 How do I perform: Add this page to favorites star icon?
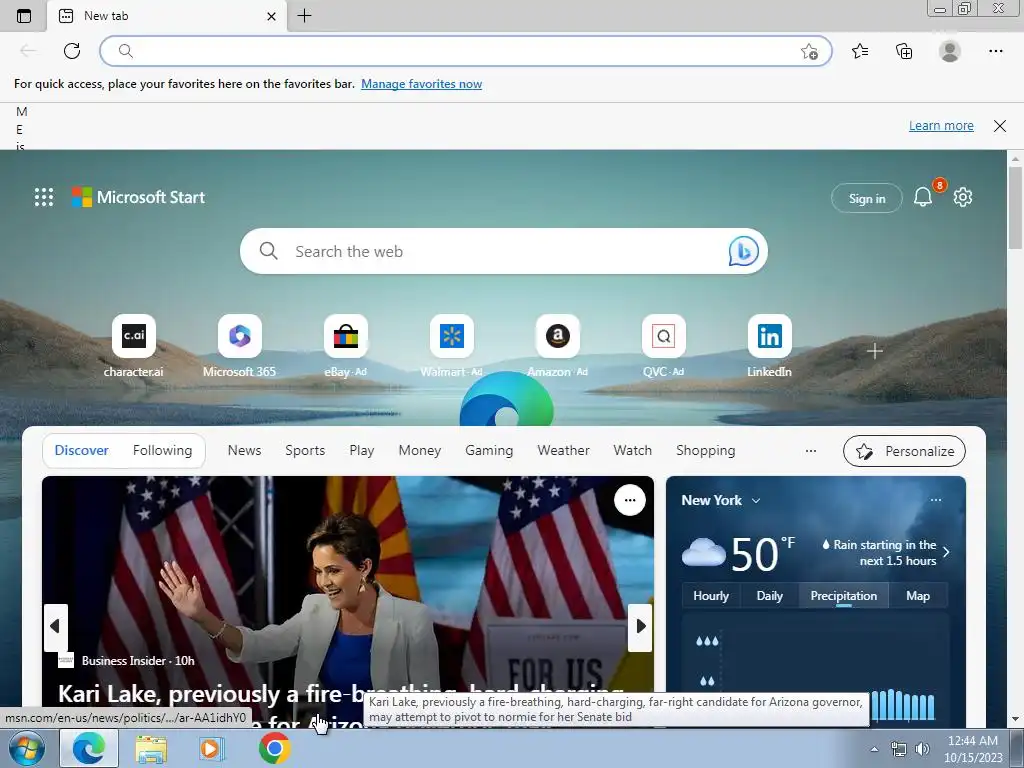click(809, 52)
